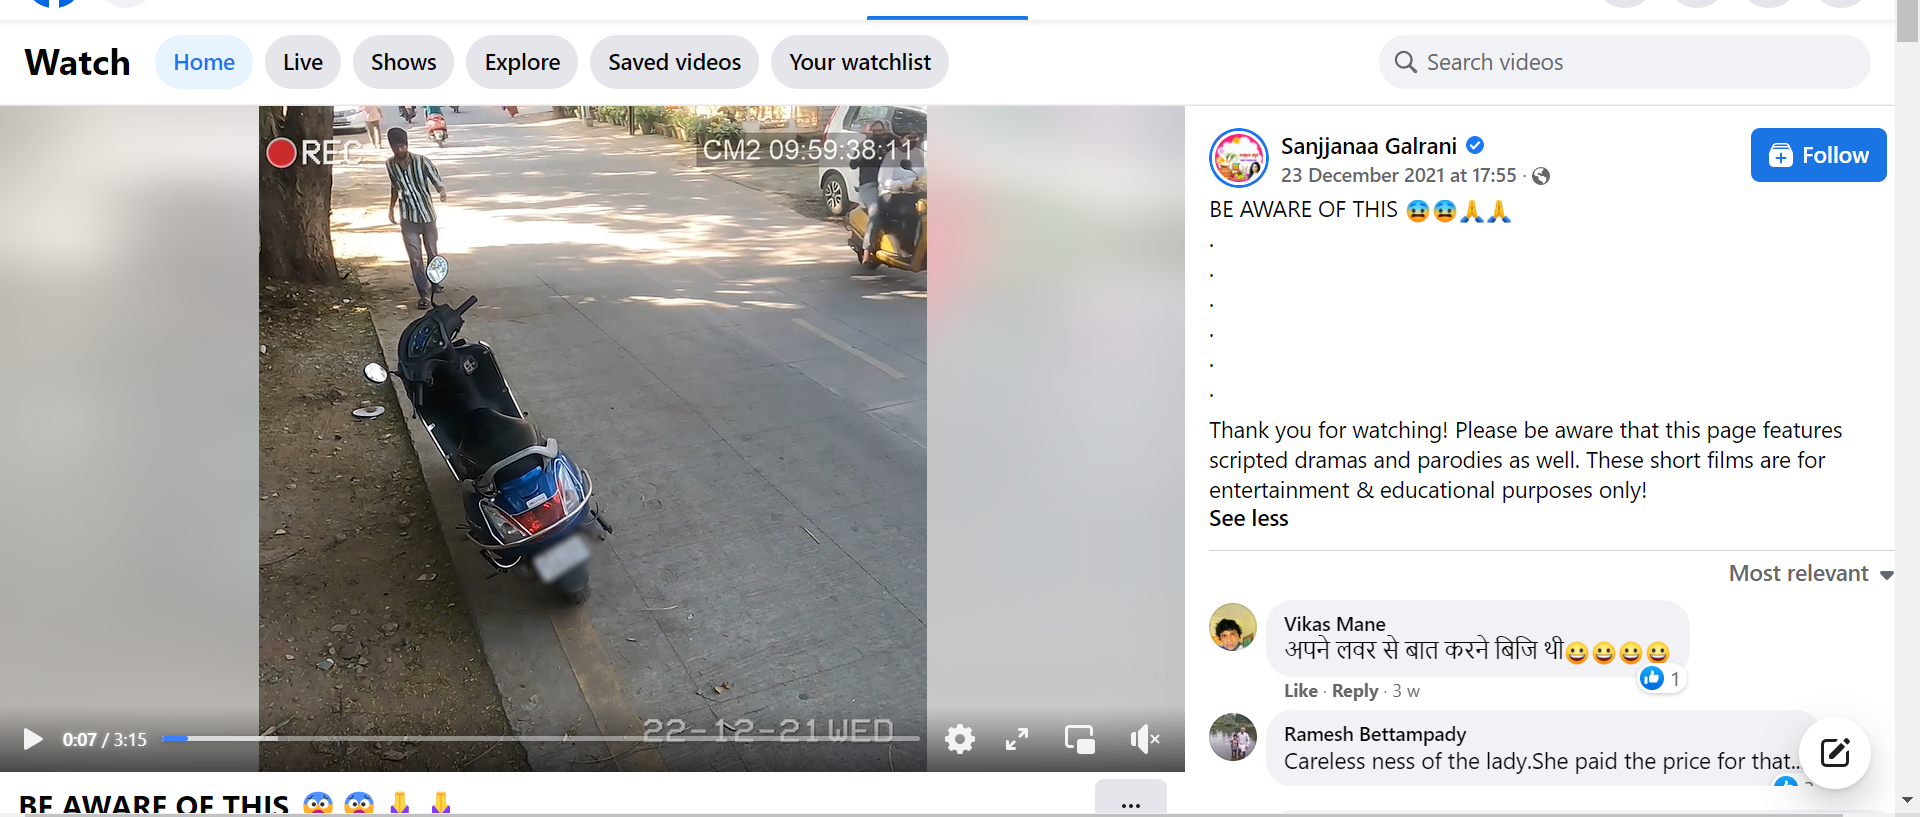Image resolution: width=1920 pixels, height=817 pixels.
Task: Collapse description with See less
Action: [x=1248, y=518]
